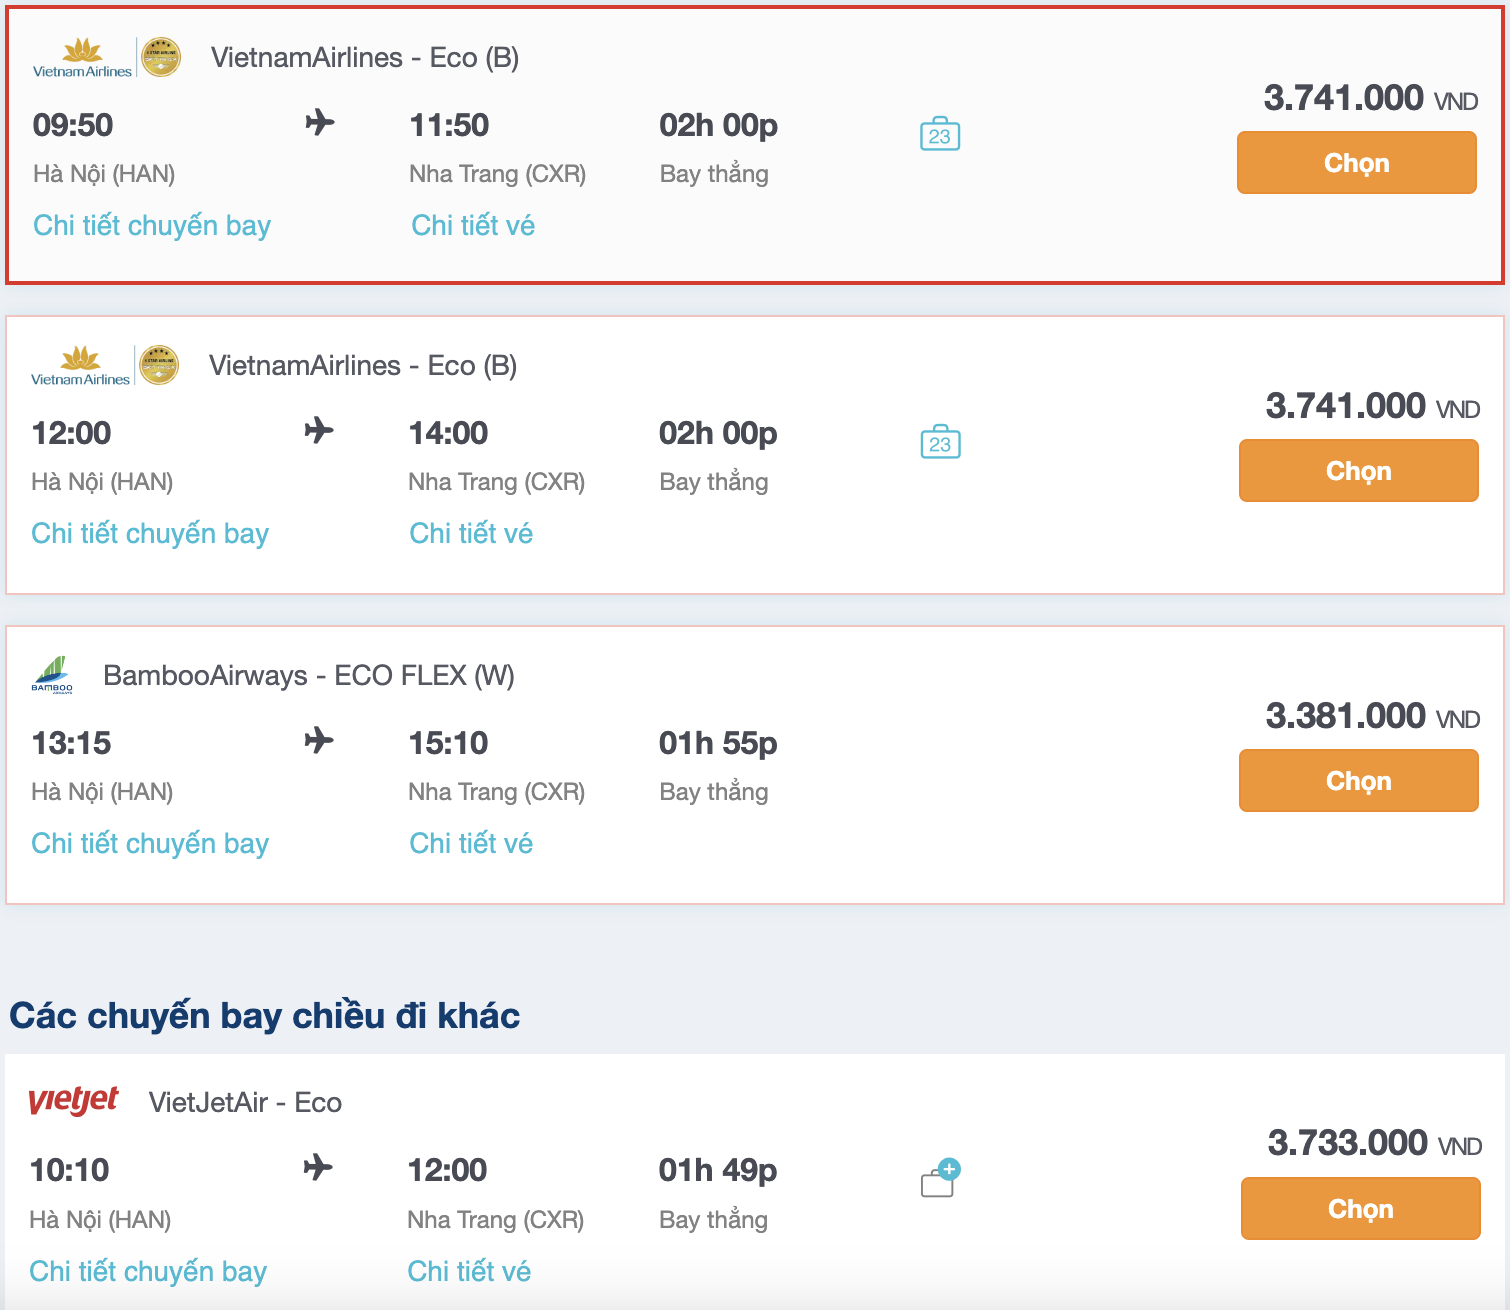Screen dimensions: 1510x1310
Task: Click the add-baggage icon on the VietJetAir flight
Action: [938, 1180]
